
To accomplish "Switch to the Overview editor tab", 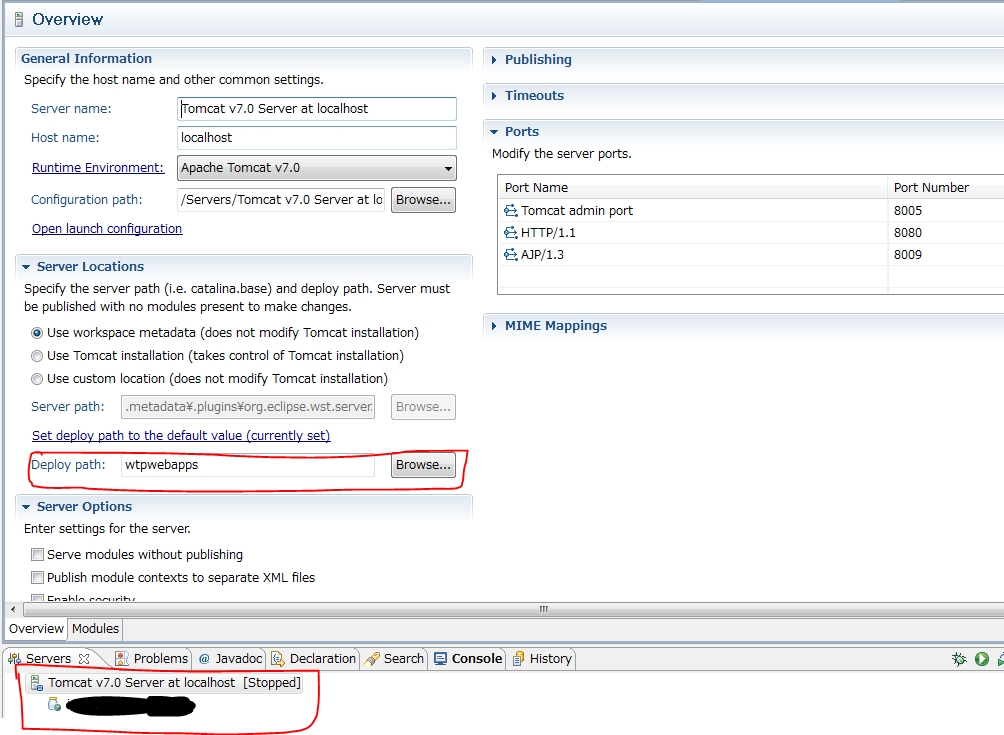I will click(36, 629).
